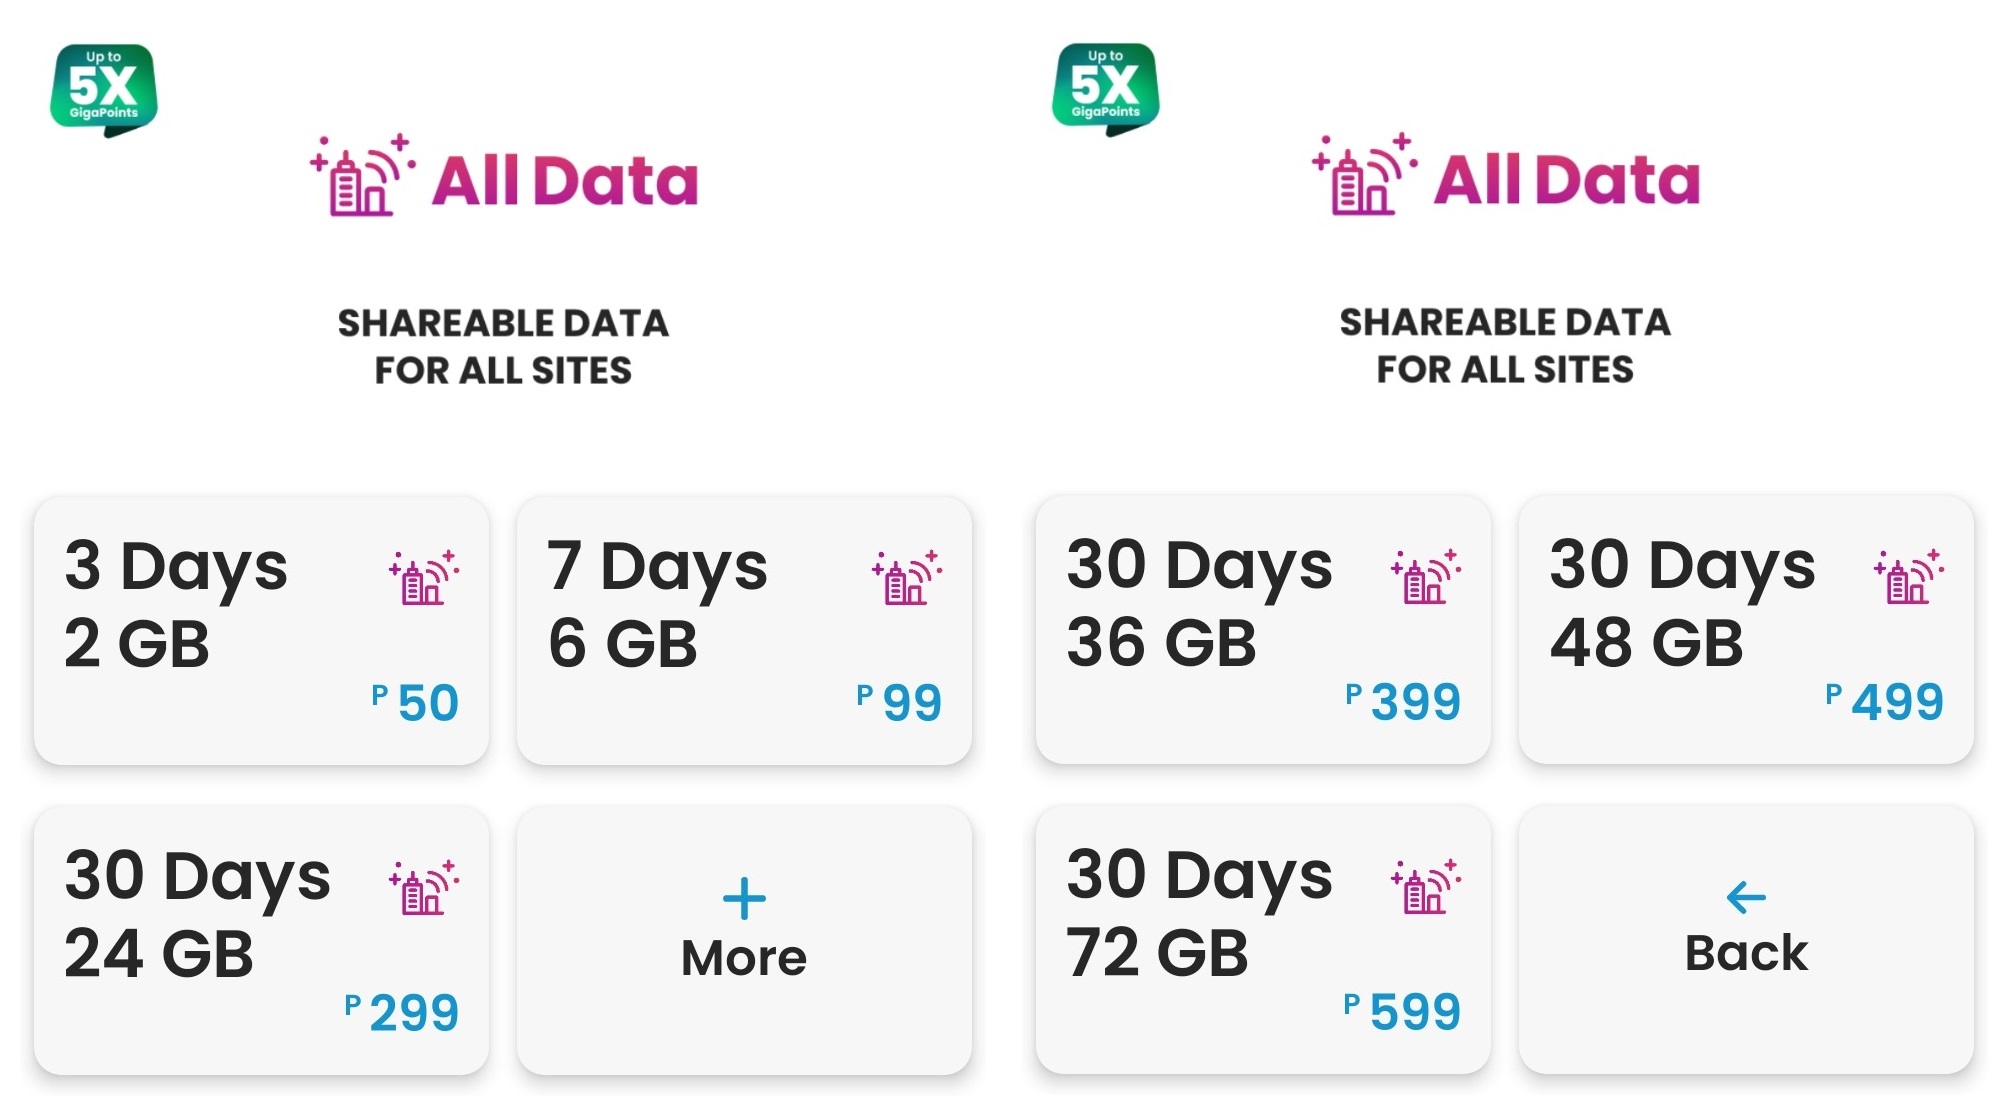The height and width of the screenshot is (1112, 2008).
Task: Click tower icon on 7 Days 6 GB card
Action: tap(907, 578)
